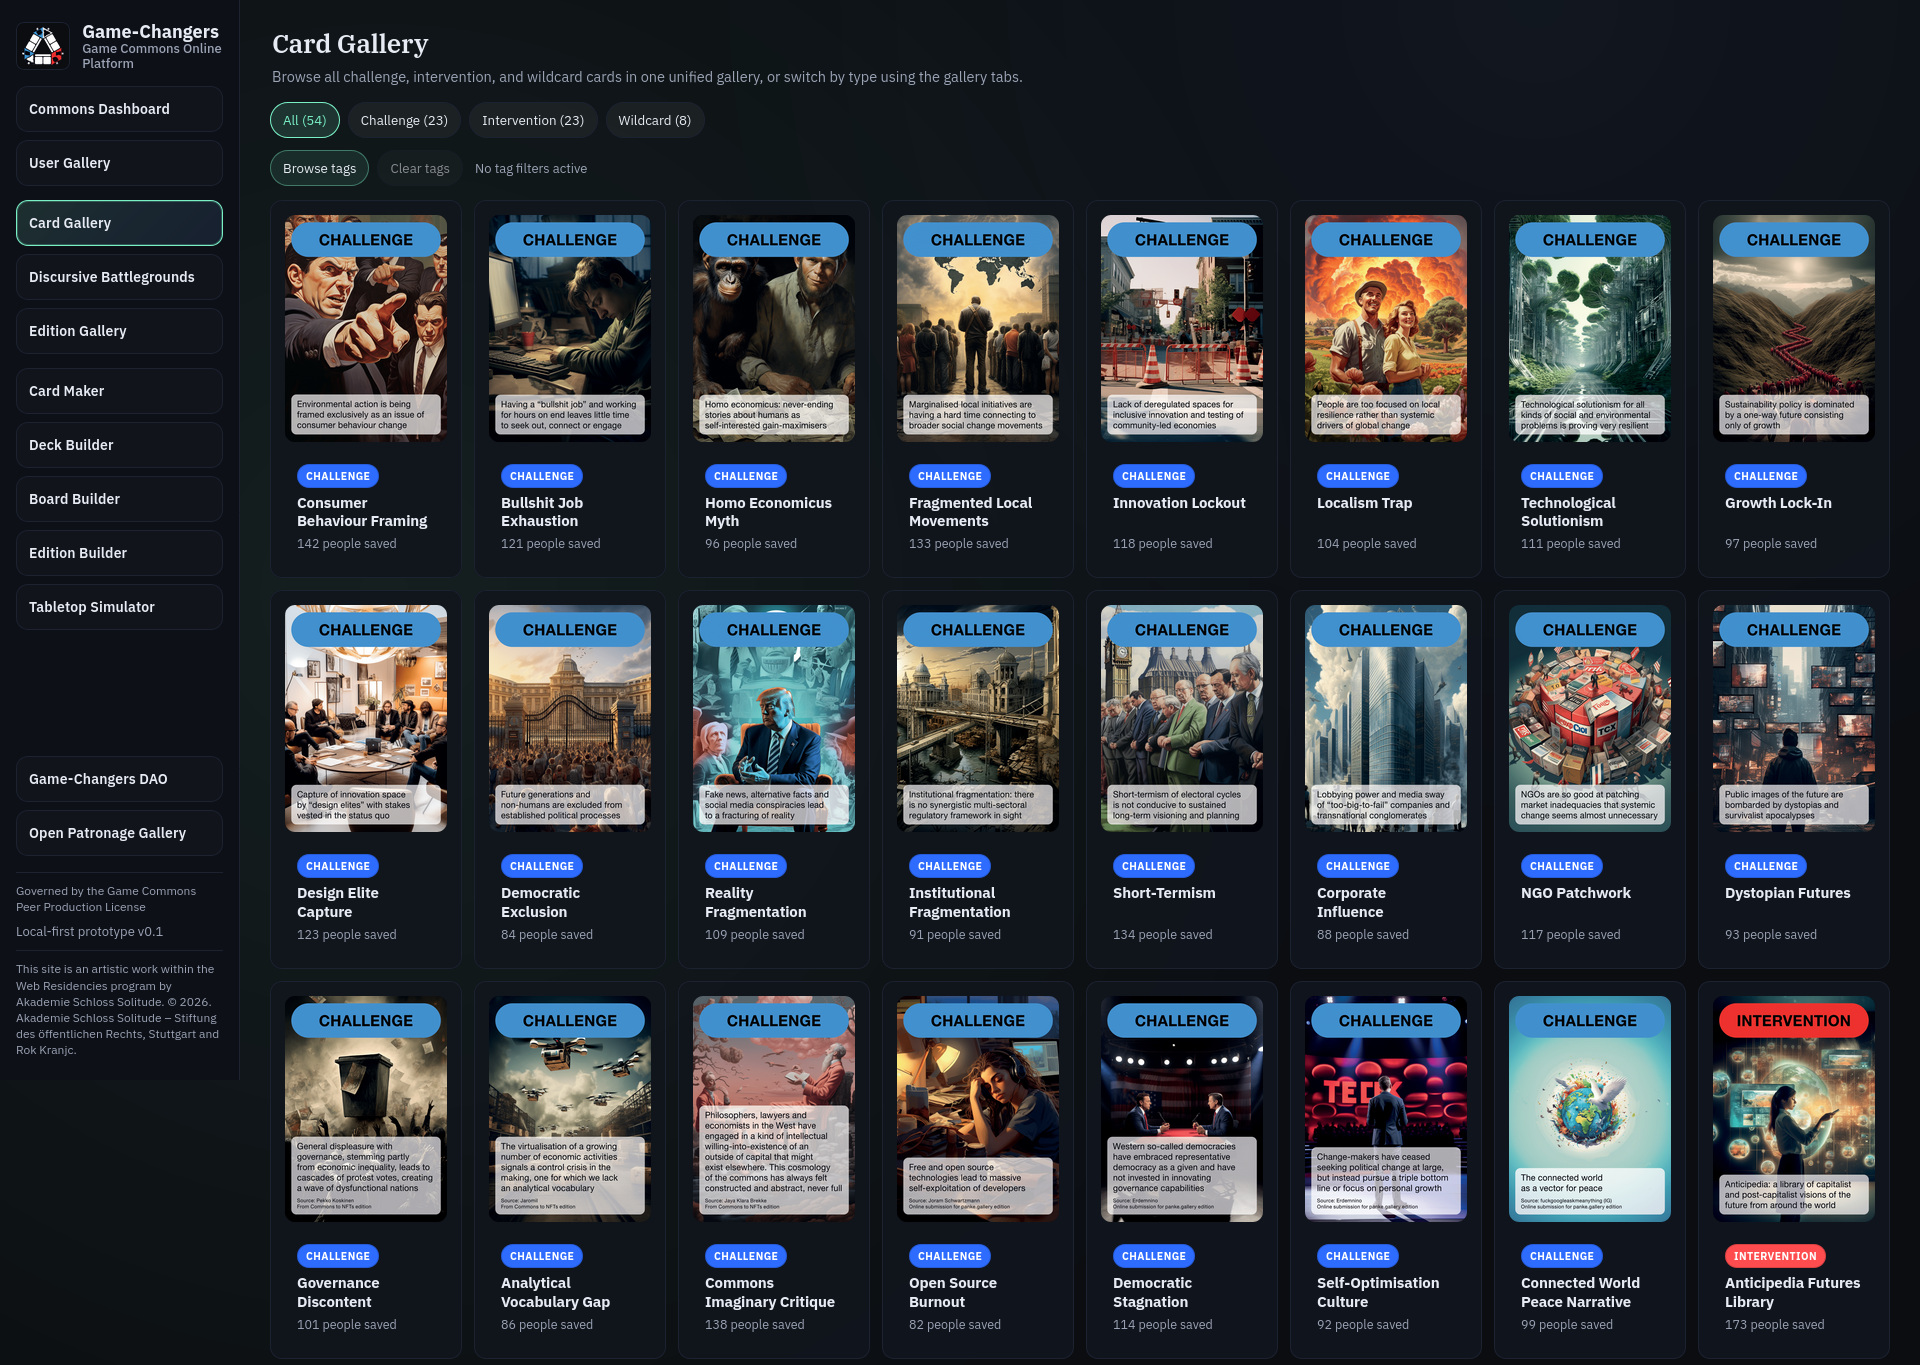
Task: Open the Edition Gallery page
Action: [119, 331]
